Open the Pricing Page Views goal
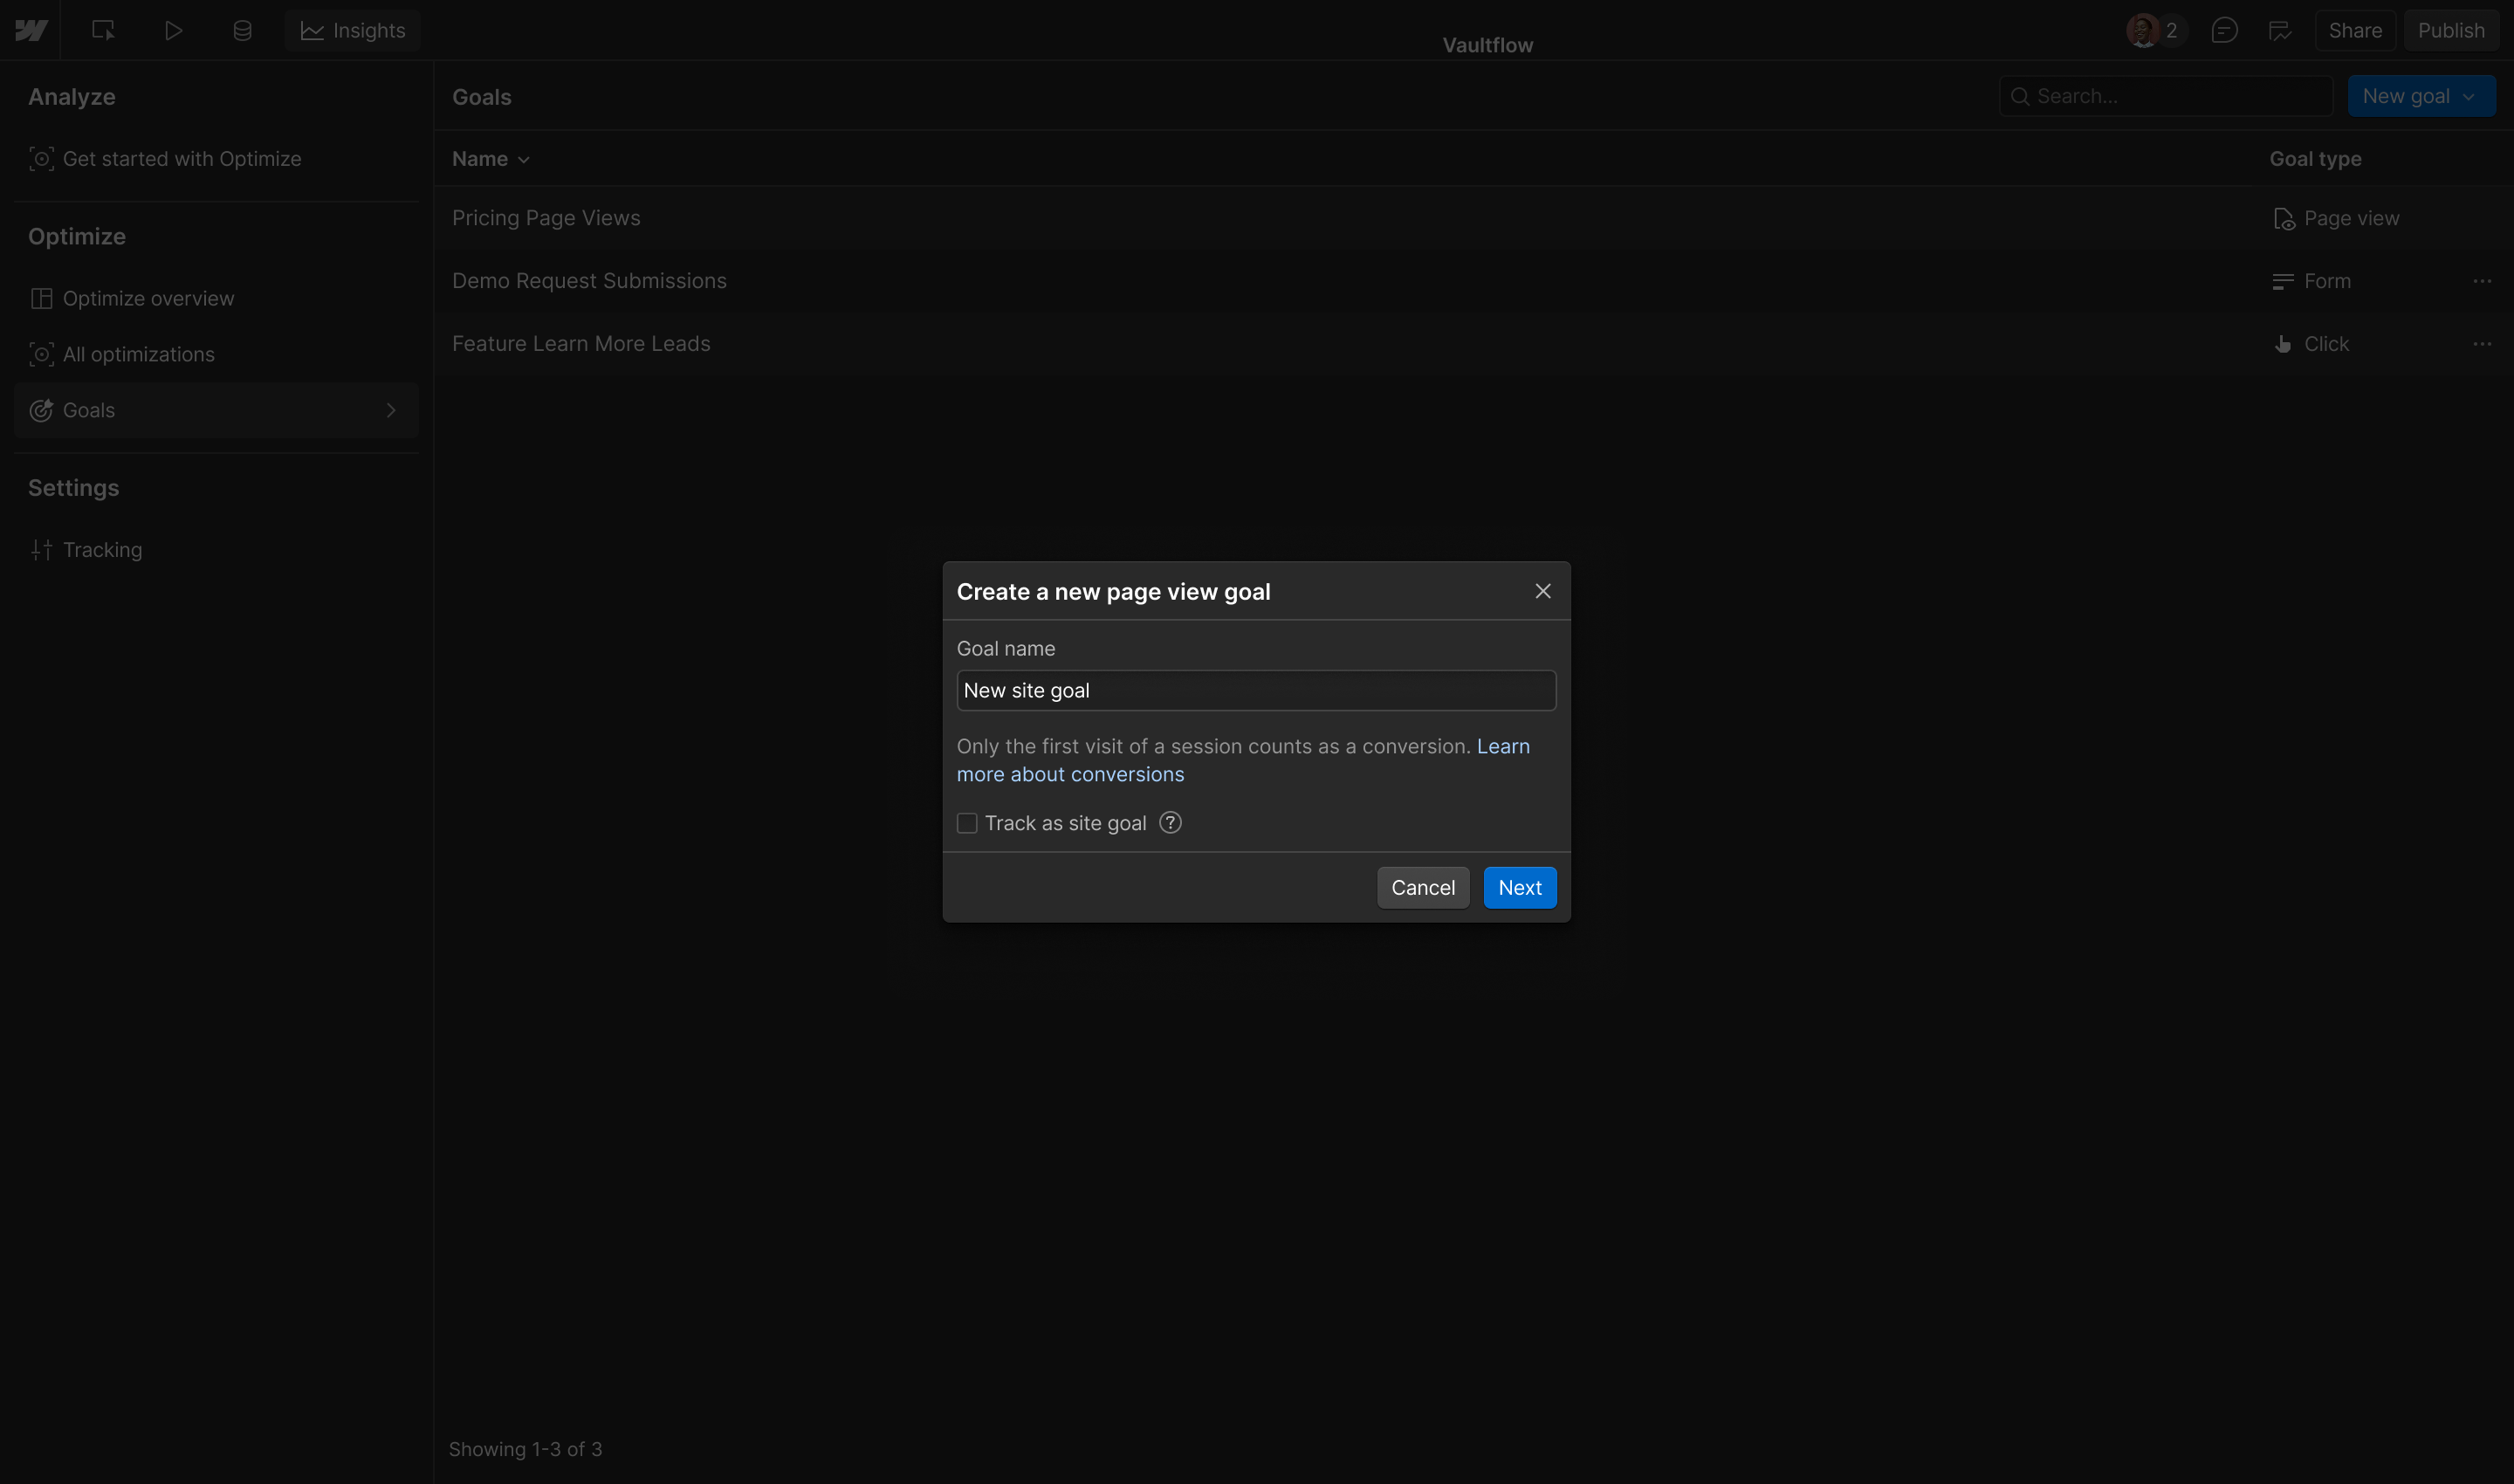2514x1484 pixels. (546, 218)
